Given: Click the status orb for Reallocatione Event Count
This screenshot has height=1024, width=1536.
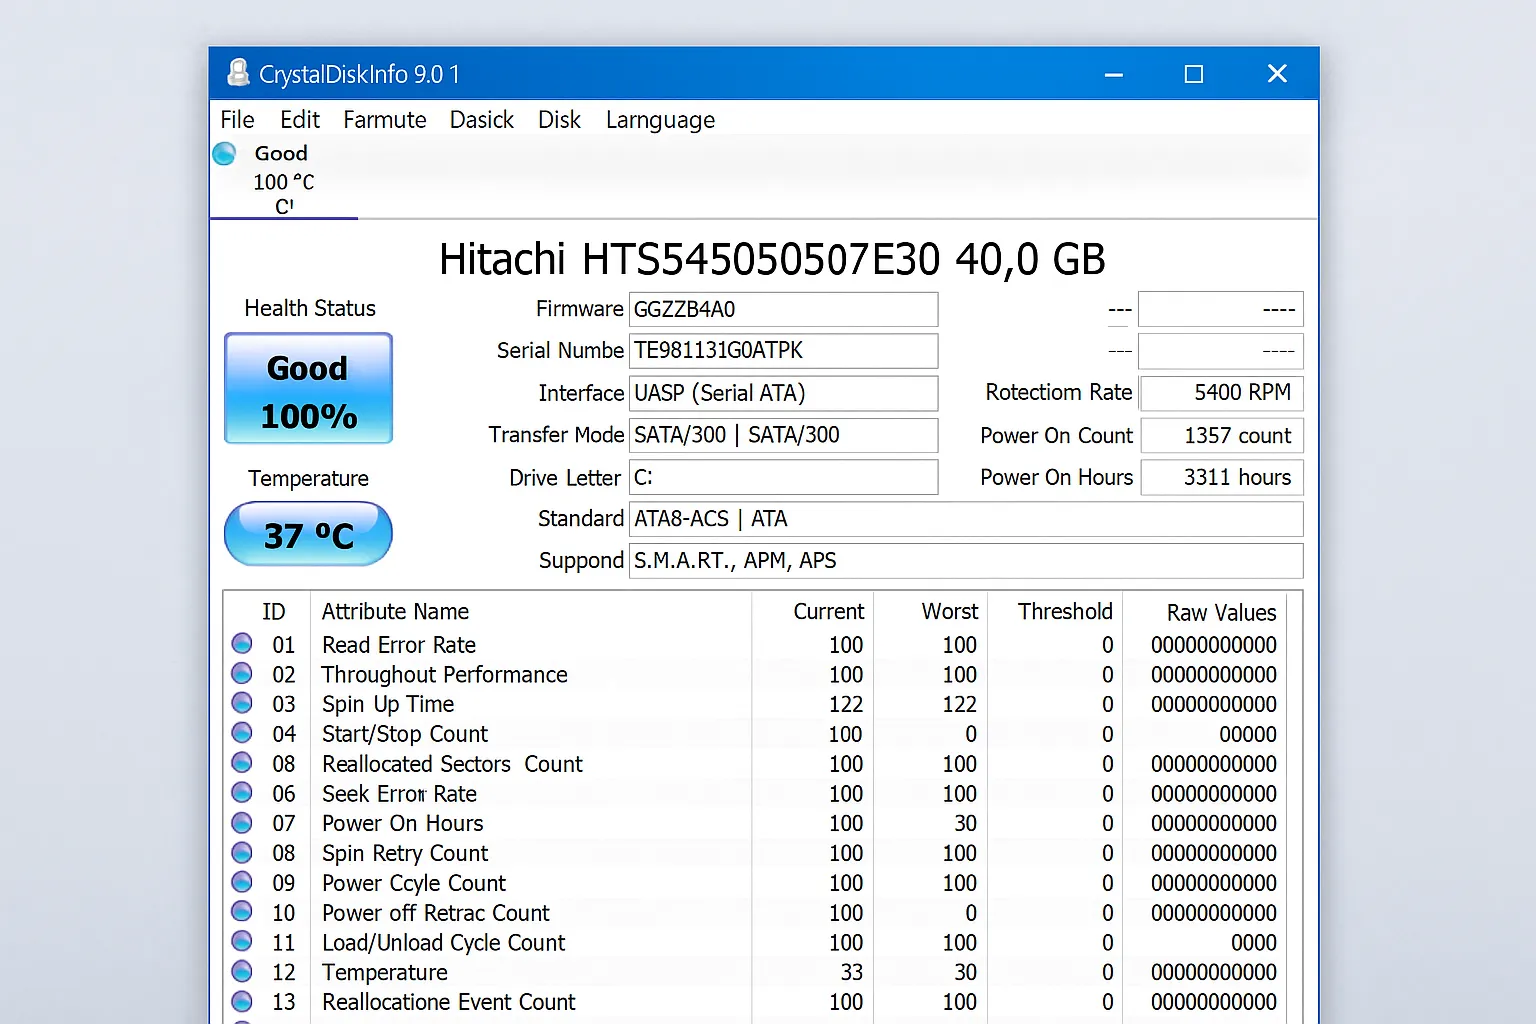Looking at the screenshot, I should coord(242,1001).
